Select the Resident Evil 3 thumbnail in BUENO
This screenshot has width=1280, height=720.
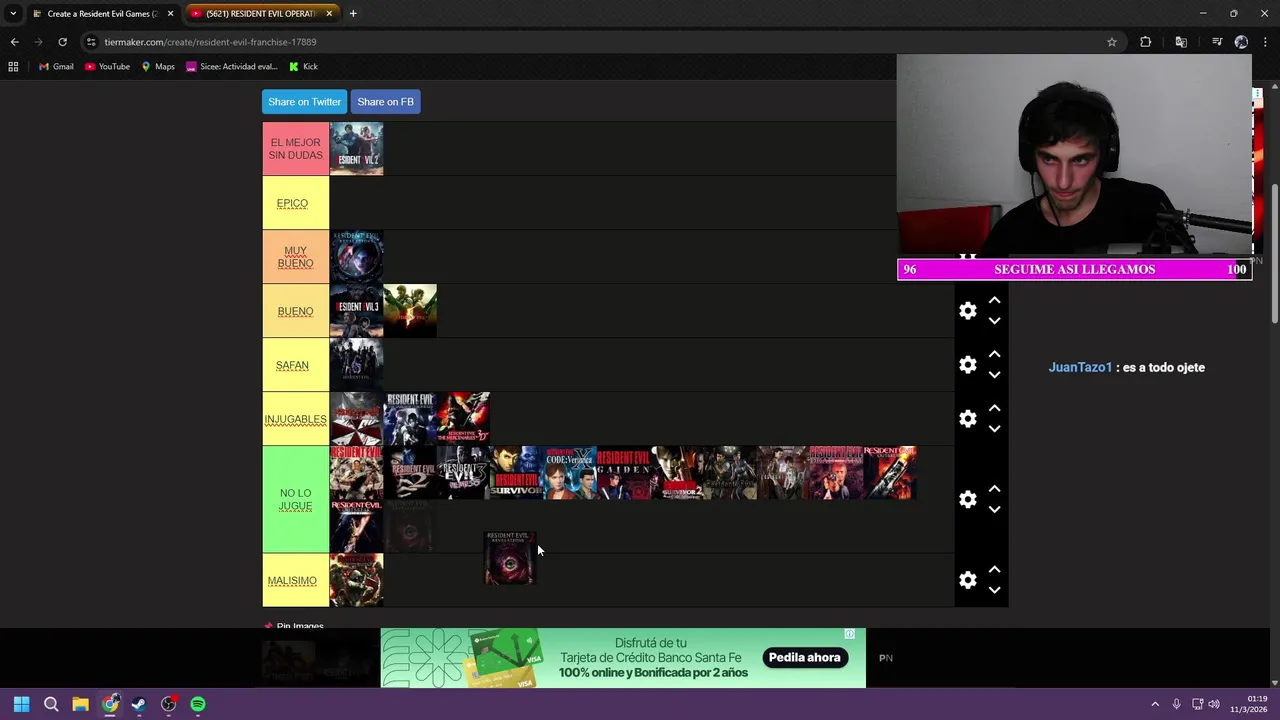356,311
